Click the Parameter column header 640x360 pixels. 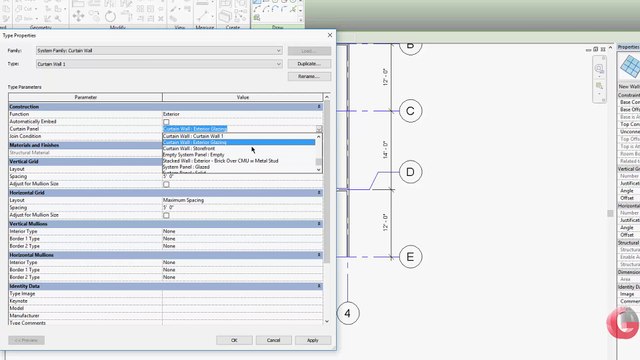coord(85,97)
